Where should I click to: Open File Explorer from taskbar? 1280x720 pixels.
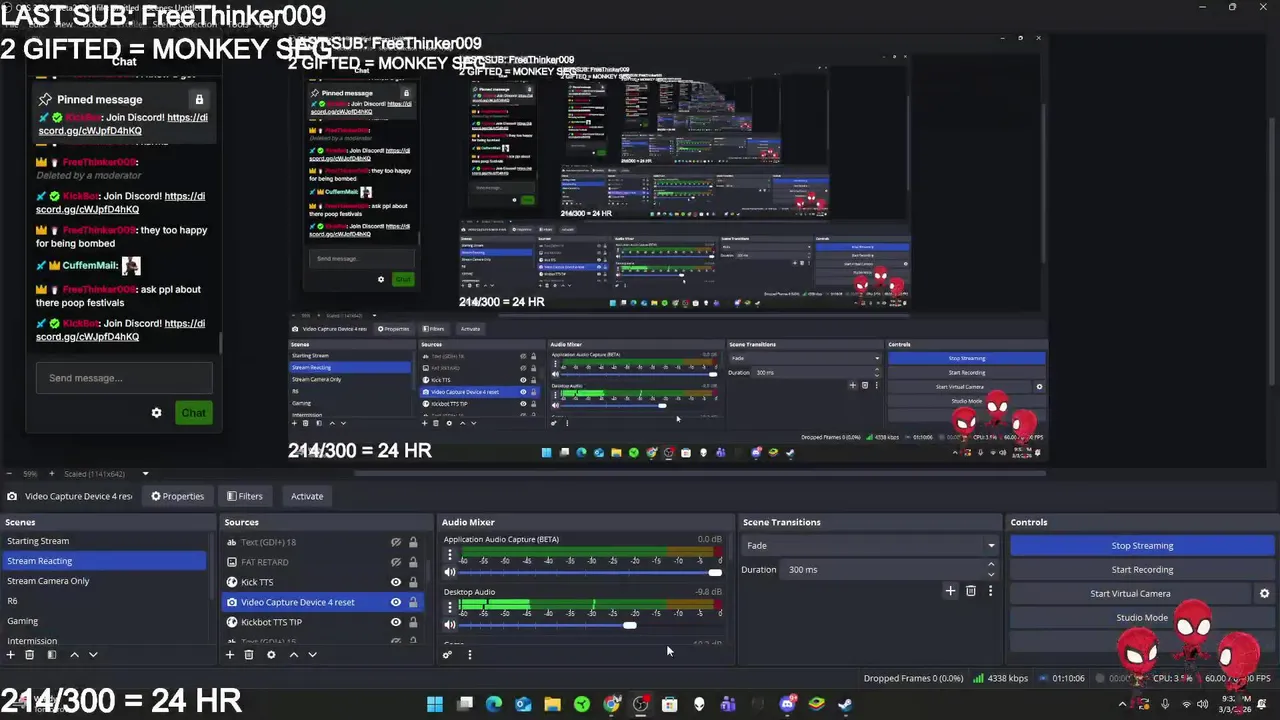point(552,704)
